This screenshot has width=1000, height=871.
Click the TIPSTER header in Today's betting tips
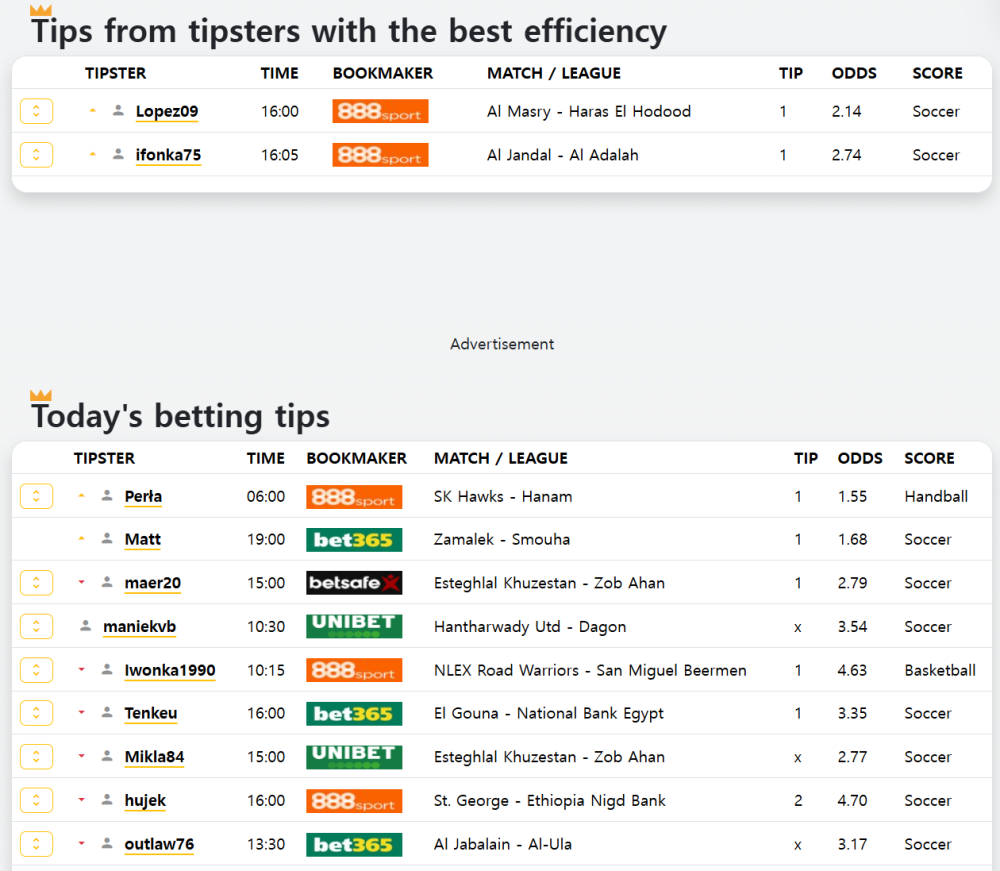click(x=104, y=458)
